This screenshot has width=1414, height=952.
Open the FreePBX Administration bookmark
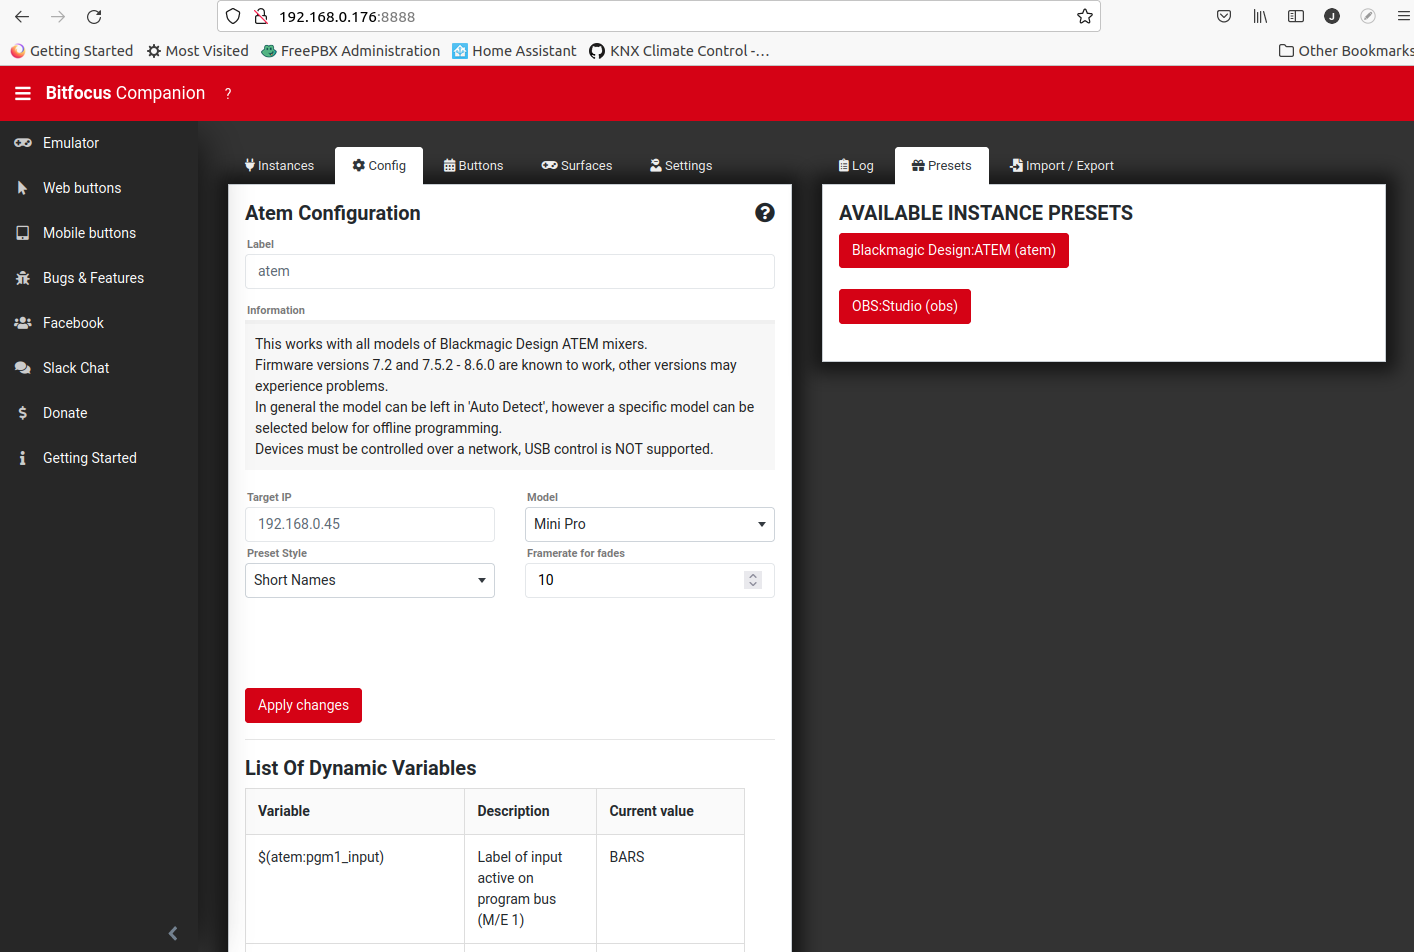click(351, 51)
